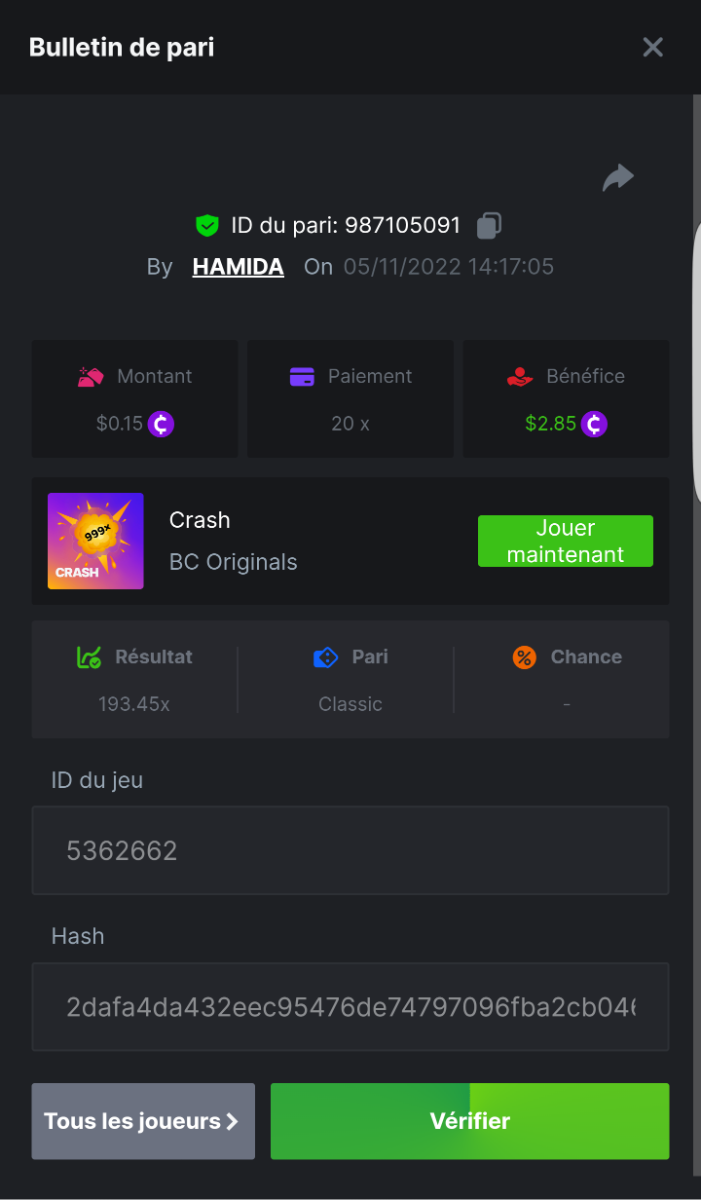The width and height of the screenshot is (701, 1200).
Task: Click the Pari ticket icon
Action: [x=326, y=657]
